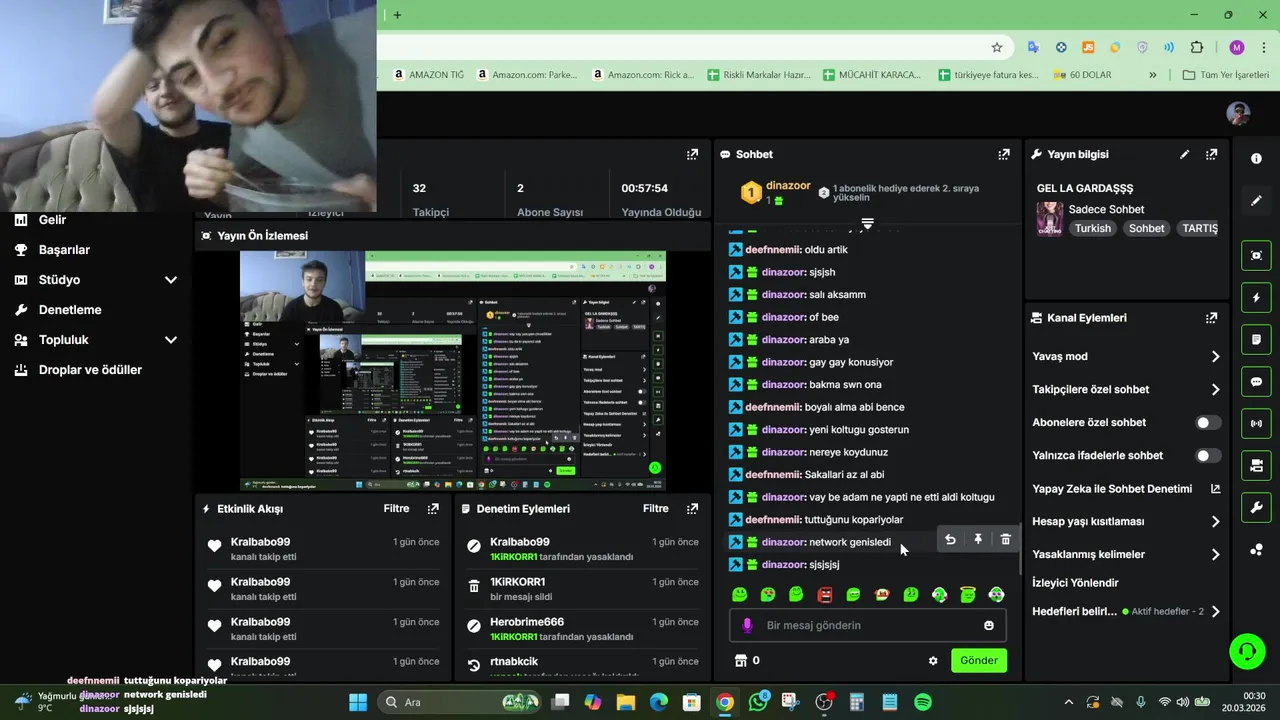Toggle the moderation log document icon in the right sidebar
The width and height of the screenshot is (1280, 720).
[x=1256, y=340]
